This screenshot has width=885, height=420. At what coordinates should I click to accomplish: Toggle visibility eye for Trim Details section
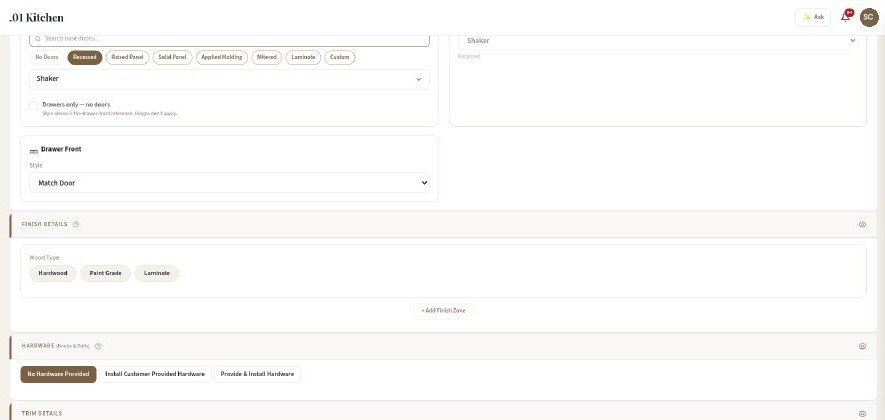(862, 414)
